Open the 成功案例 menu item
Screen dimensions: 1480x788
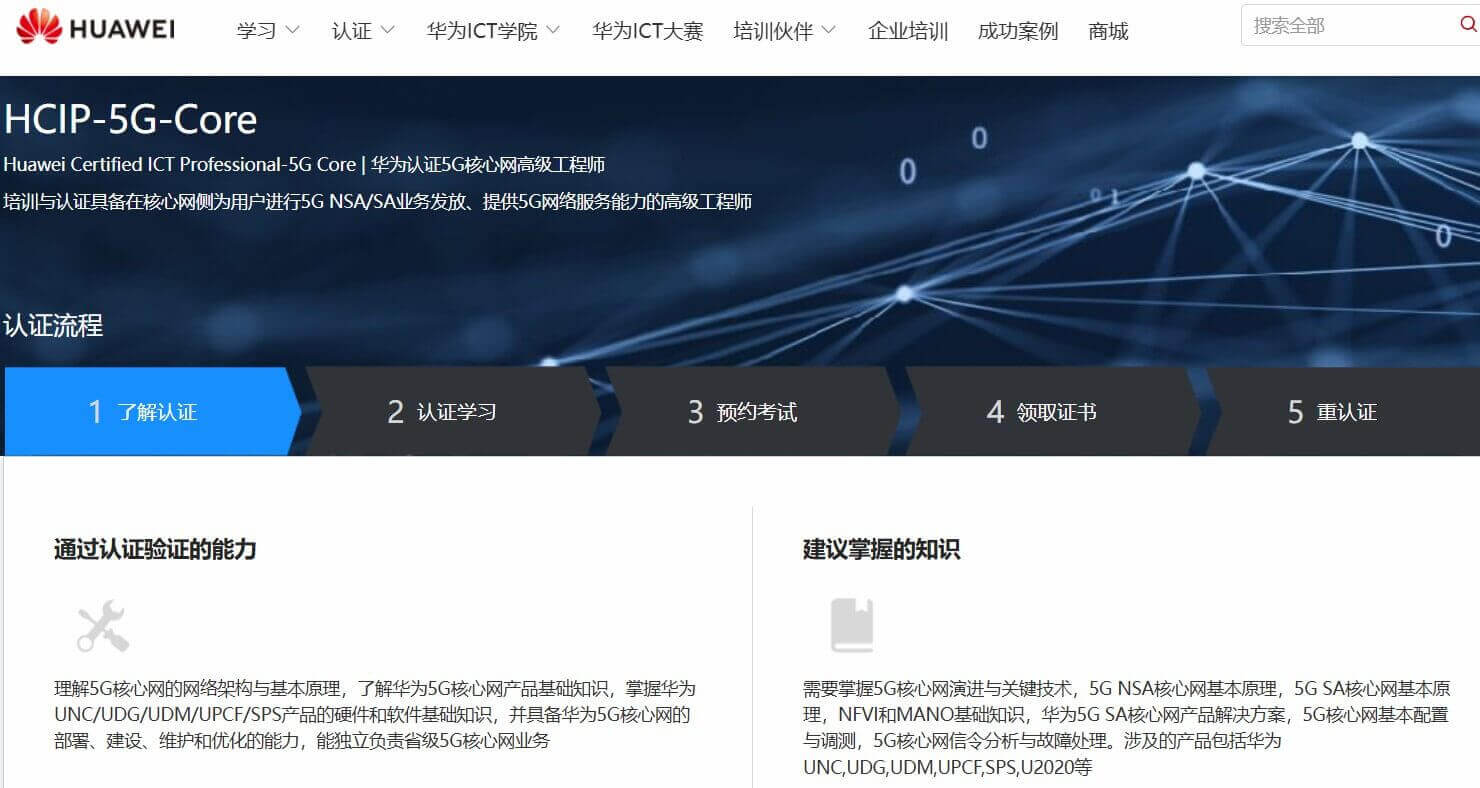1018,31
